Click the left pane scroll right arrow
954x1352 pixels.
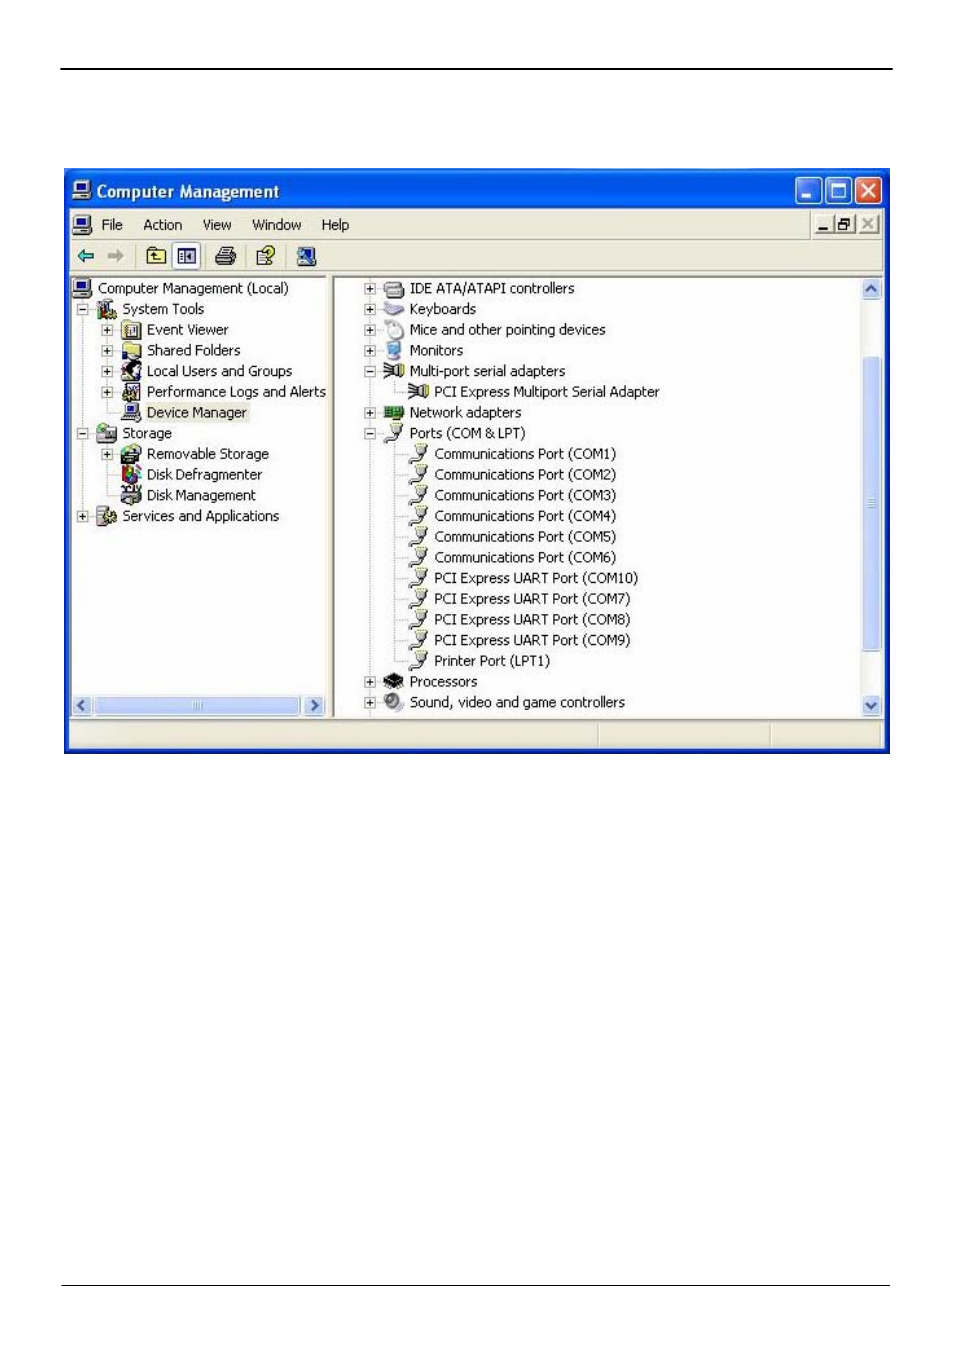click(x=315, y=705)
